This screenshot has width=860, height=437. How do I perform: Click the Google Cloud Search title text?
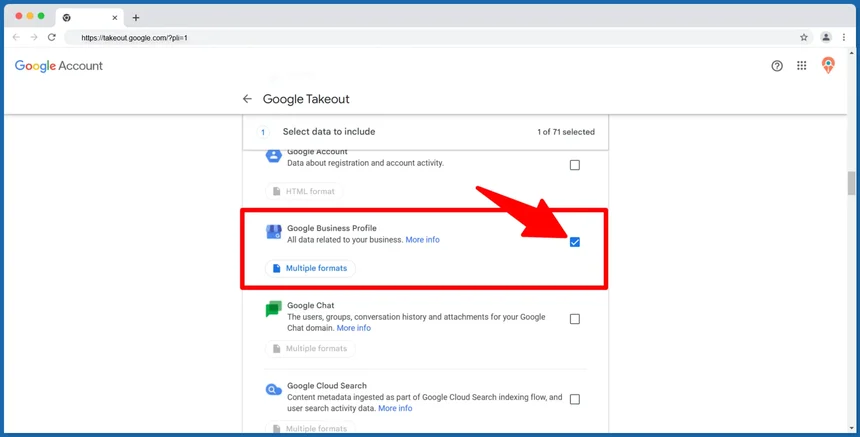[327, 385]
